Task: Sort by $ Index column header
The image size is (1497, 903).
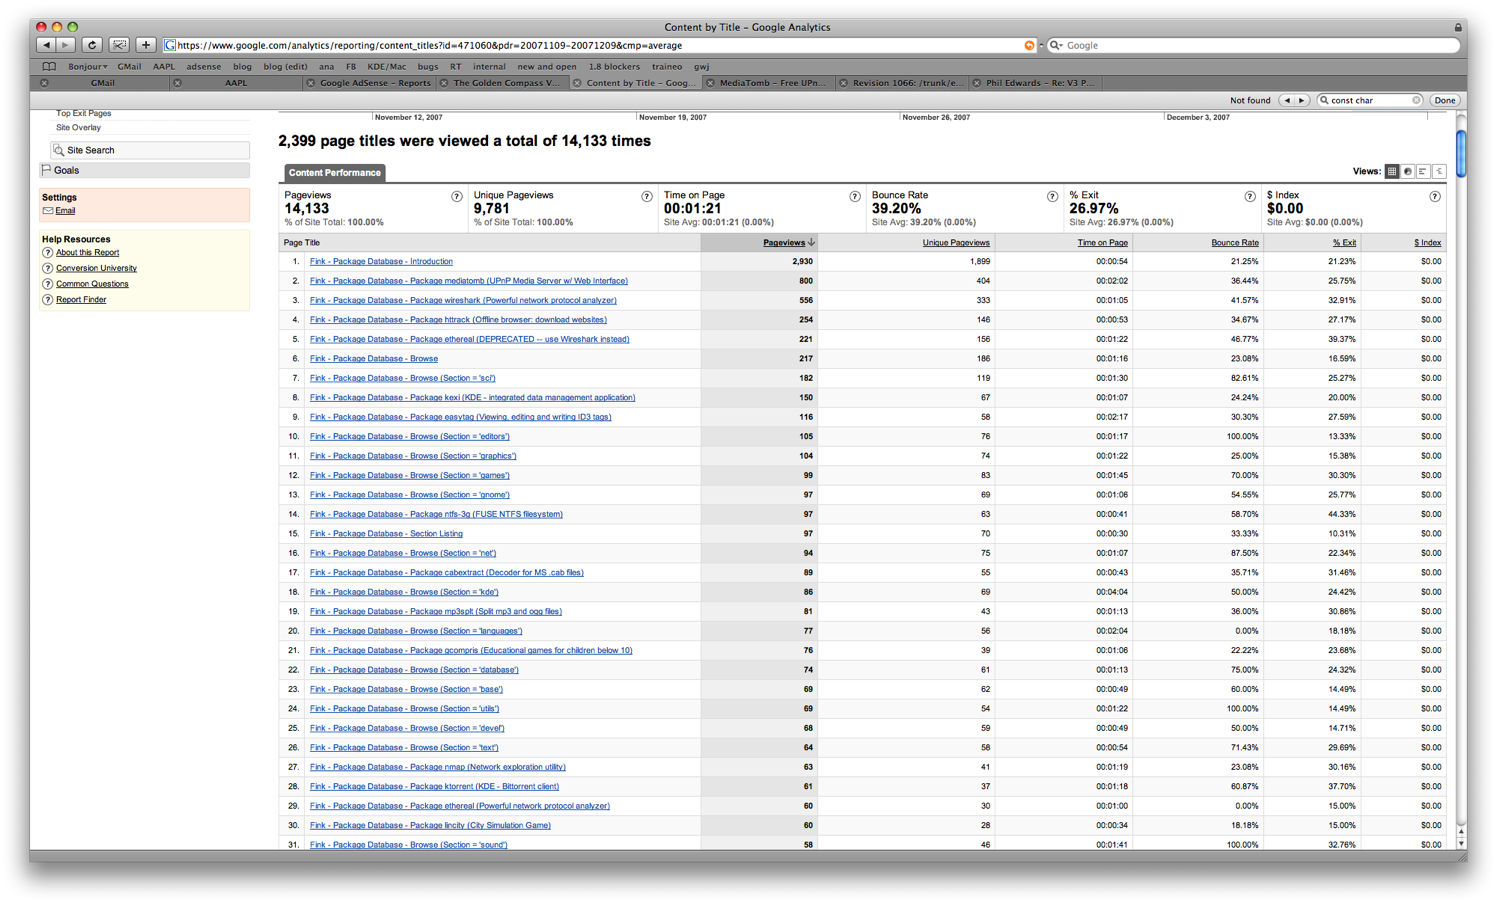Action: tap(1427, 243)
